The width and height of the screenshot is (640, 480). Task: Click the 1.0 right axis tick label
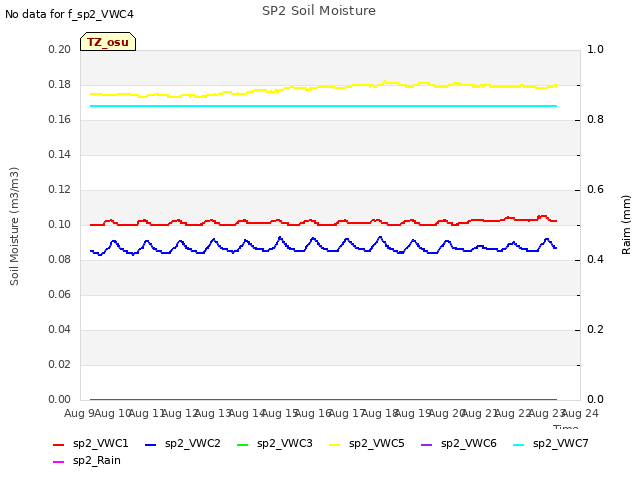(x=595, y=49)
